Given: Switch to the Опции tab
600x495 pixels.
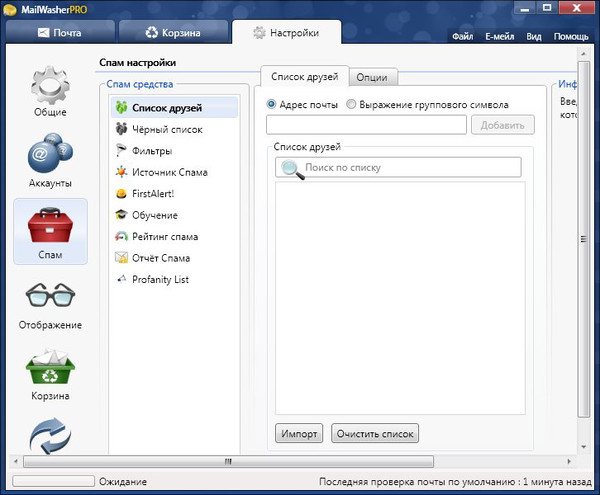Looking at the screenshot, I should tap(375, 78).
